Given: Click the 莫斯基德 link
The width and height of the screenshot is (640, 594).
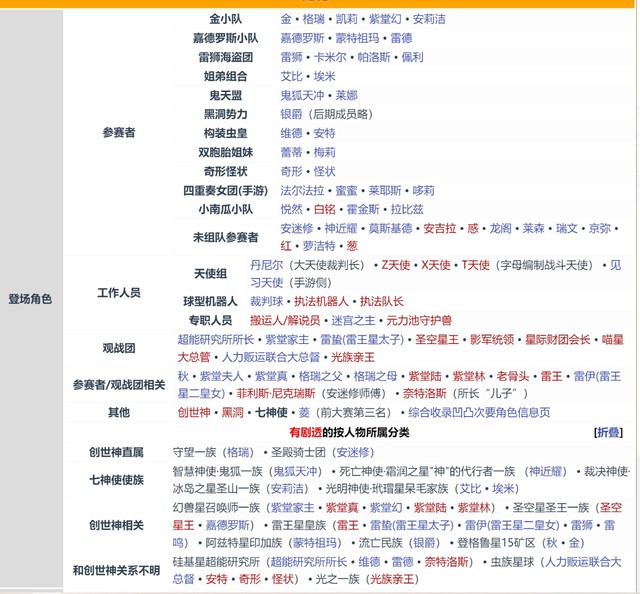Looking at the screenshot, I should coord(389,228).
